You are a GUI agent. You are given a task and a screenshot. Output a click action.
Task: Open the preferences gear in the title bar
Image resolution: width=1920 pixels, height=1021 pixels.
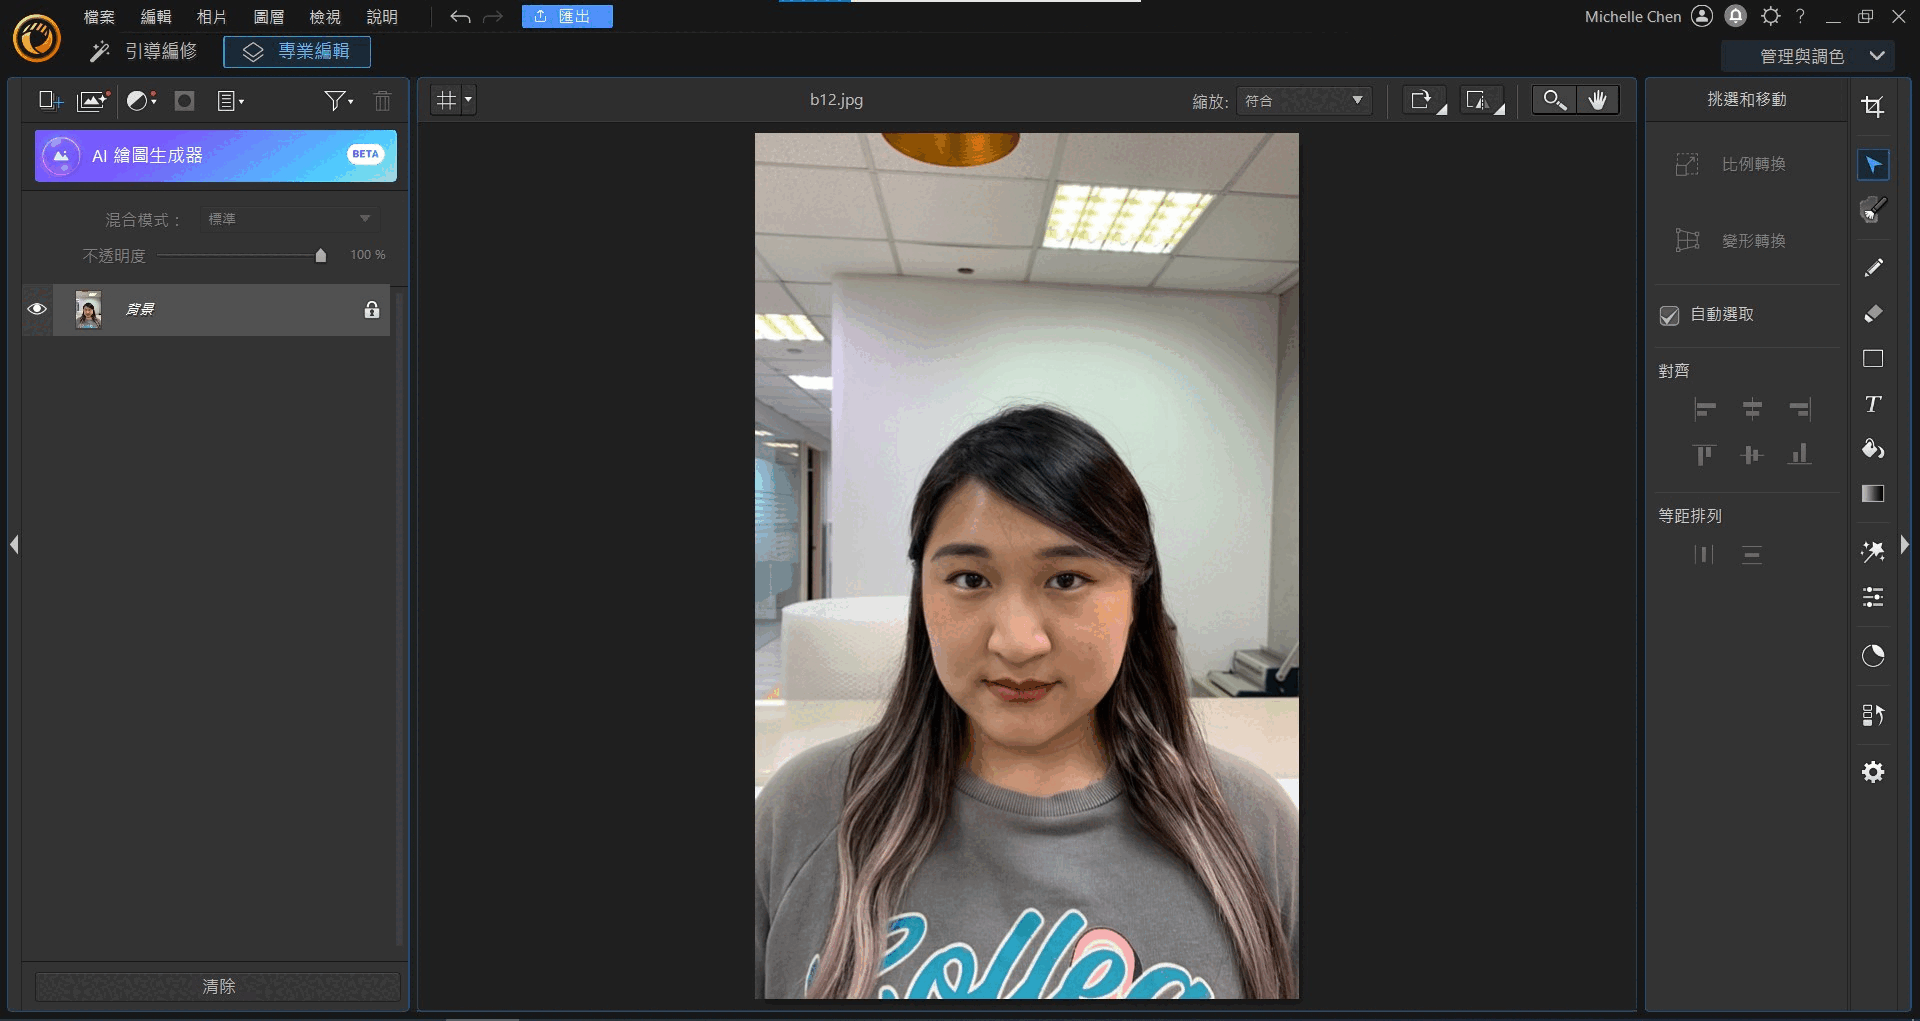[x=1771, y=16]
